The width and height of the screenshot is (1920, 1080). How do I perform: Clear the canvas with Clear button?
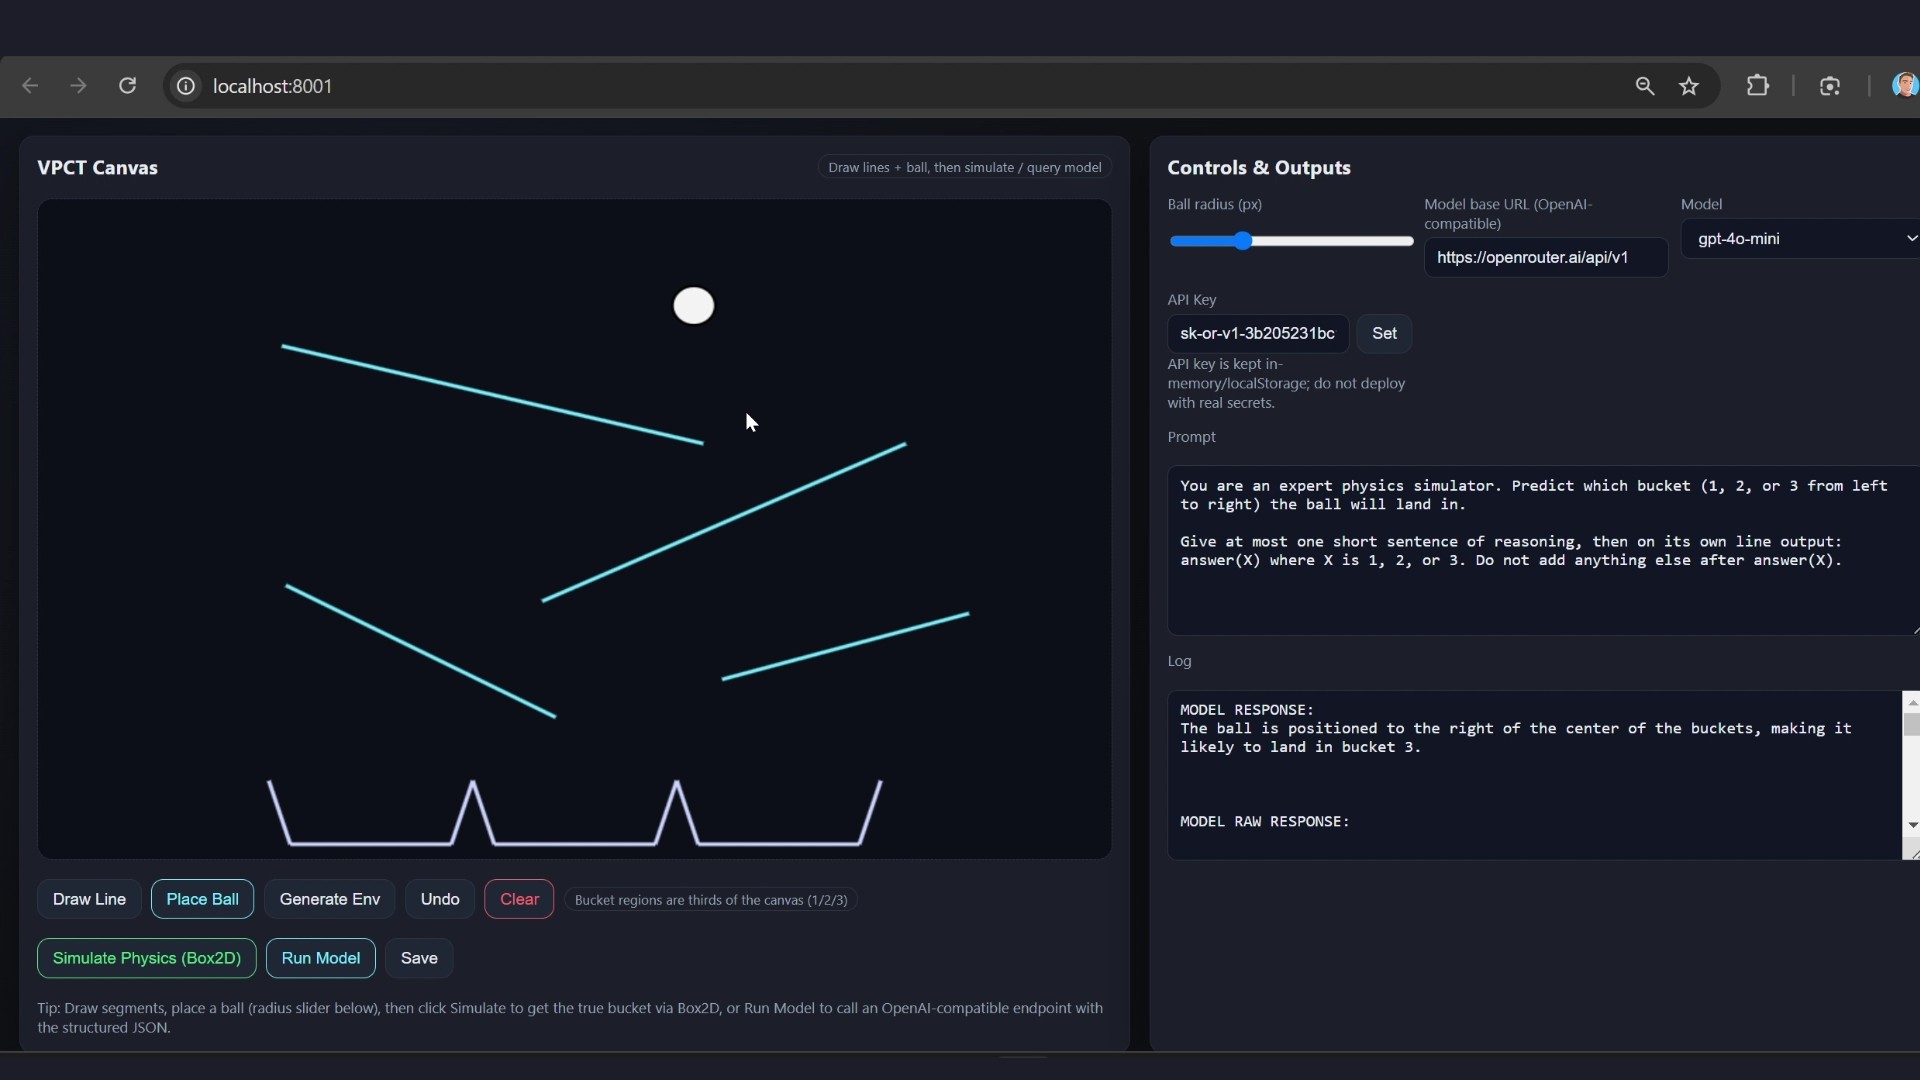pos(519,899)
